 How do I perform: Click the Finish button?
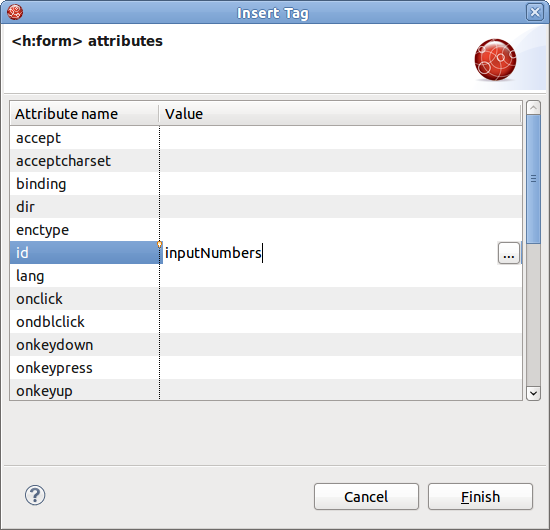[x=480, y=497]
